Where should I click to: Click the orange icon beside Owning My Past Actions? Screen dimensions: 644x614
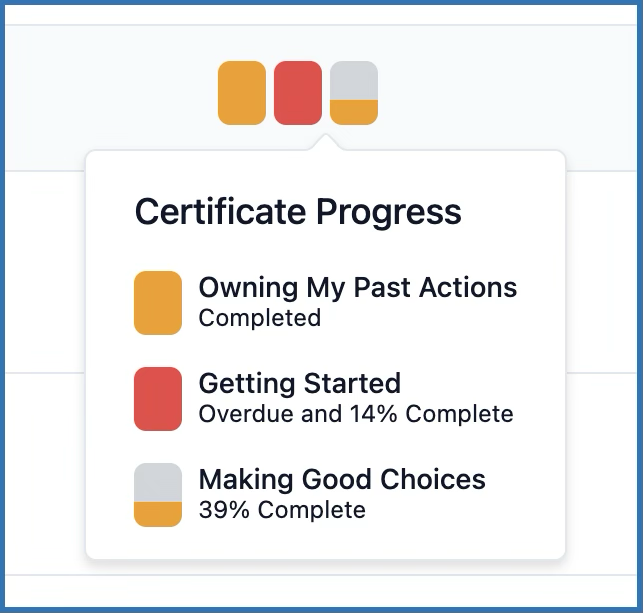click(x=158, y=302)
